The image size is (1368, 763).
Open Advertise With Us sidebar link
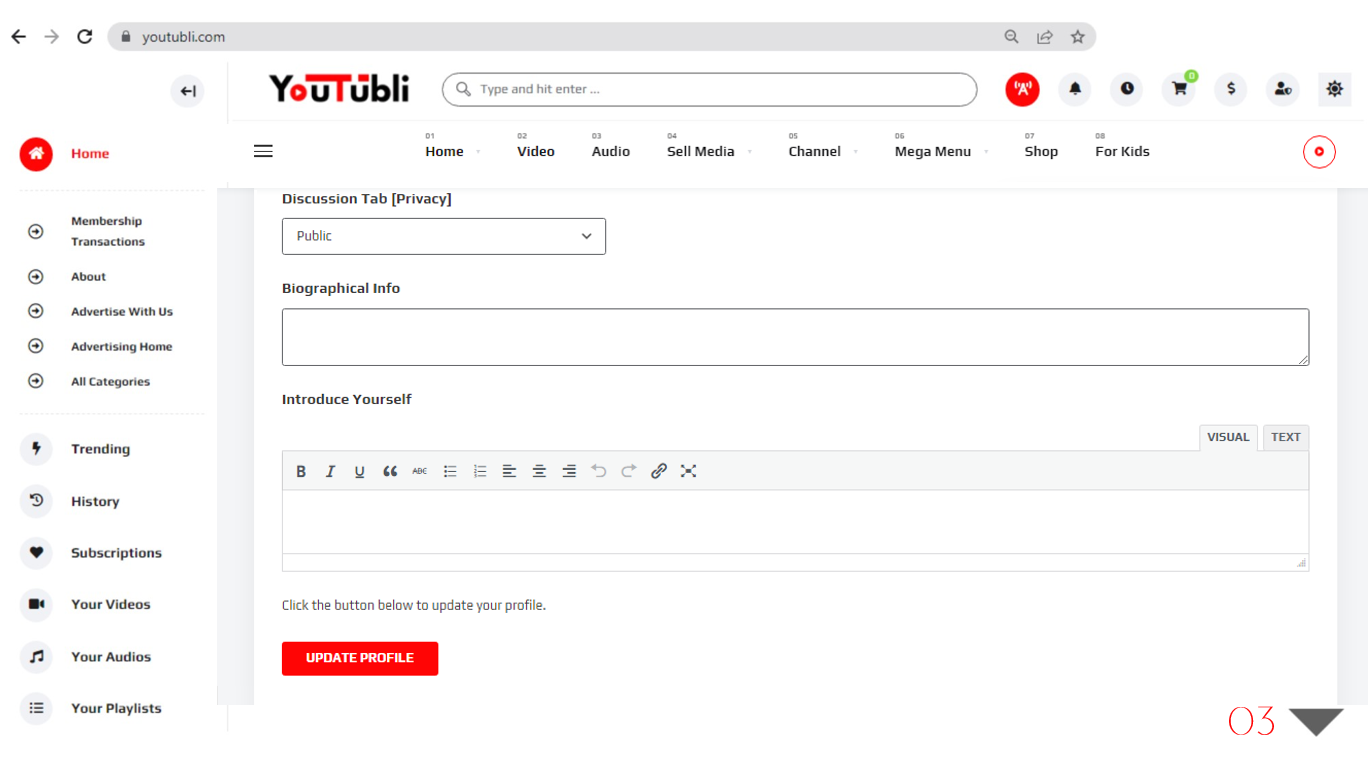(x=122, y=312)
